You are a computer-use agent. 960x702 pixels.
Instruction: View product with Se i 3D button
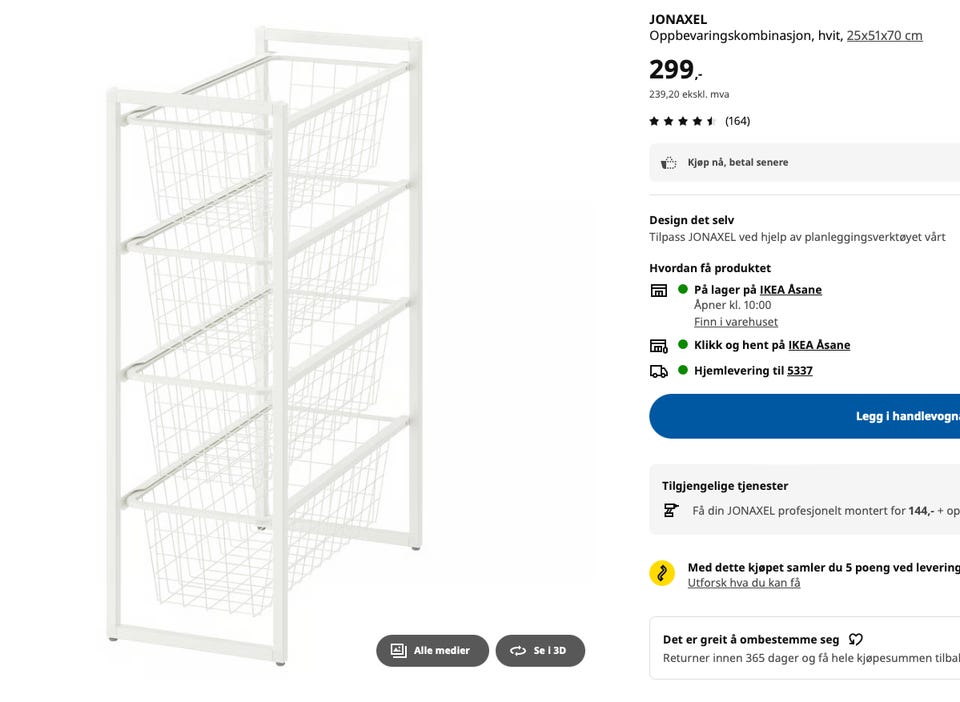pos(540,651)
